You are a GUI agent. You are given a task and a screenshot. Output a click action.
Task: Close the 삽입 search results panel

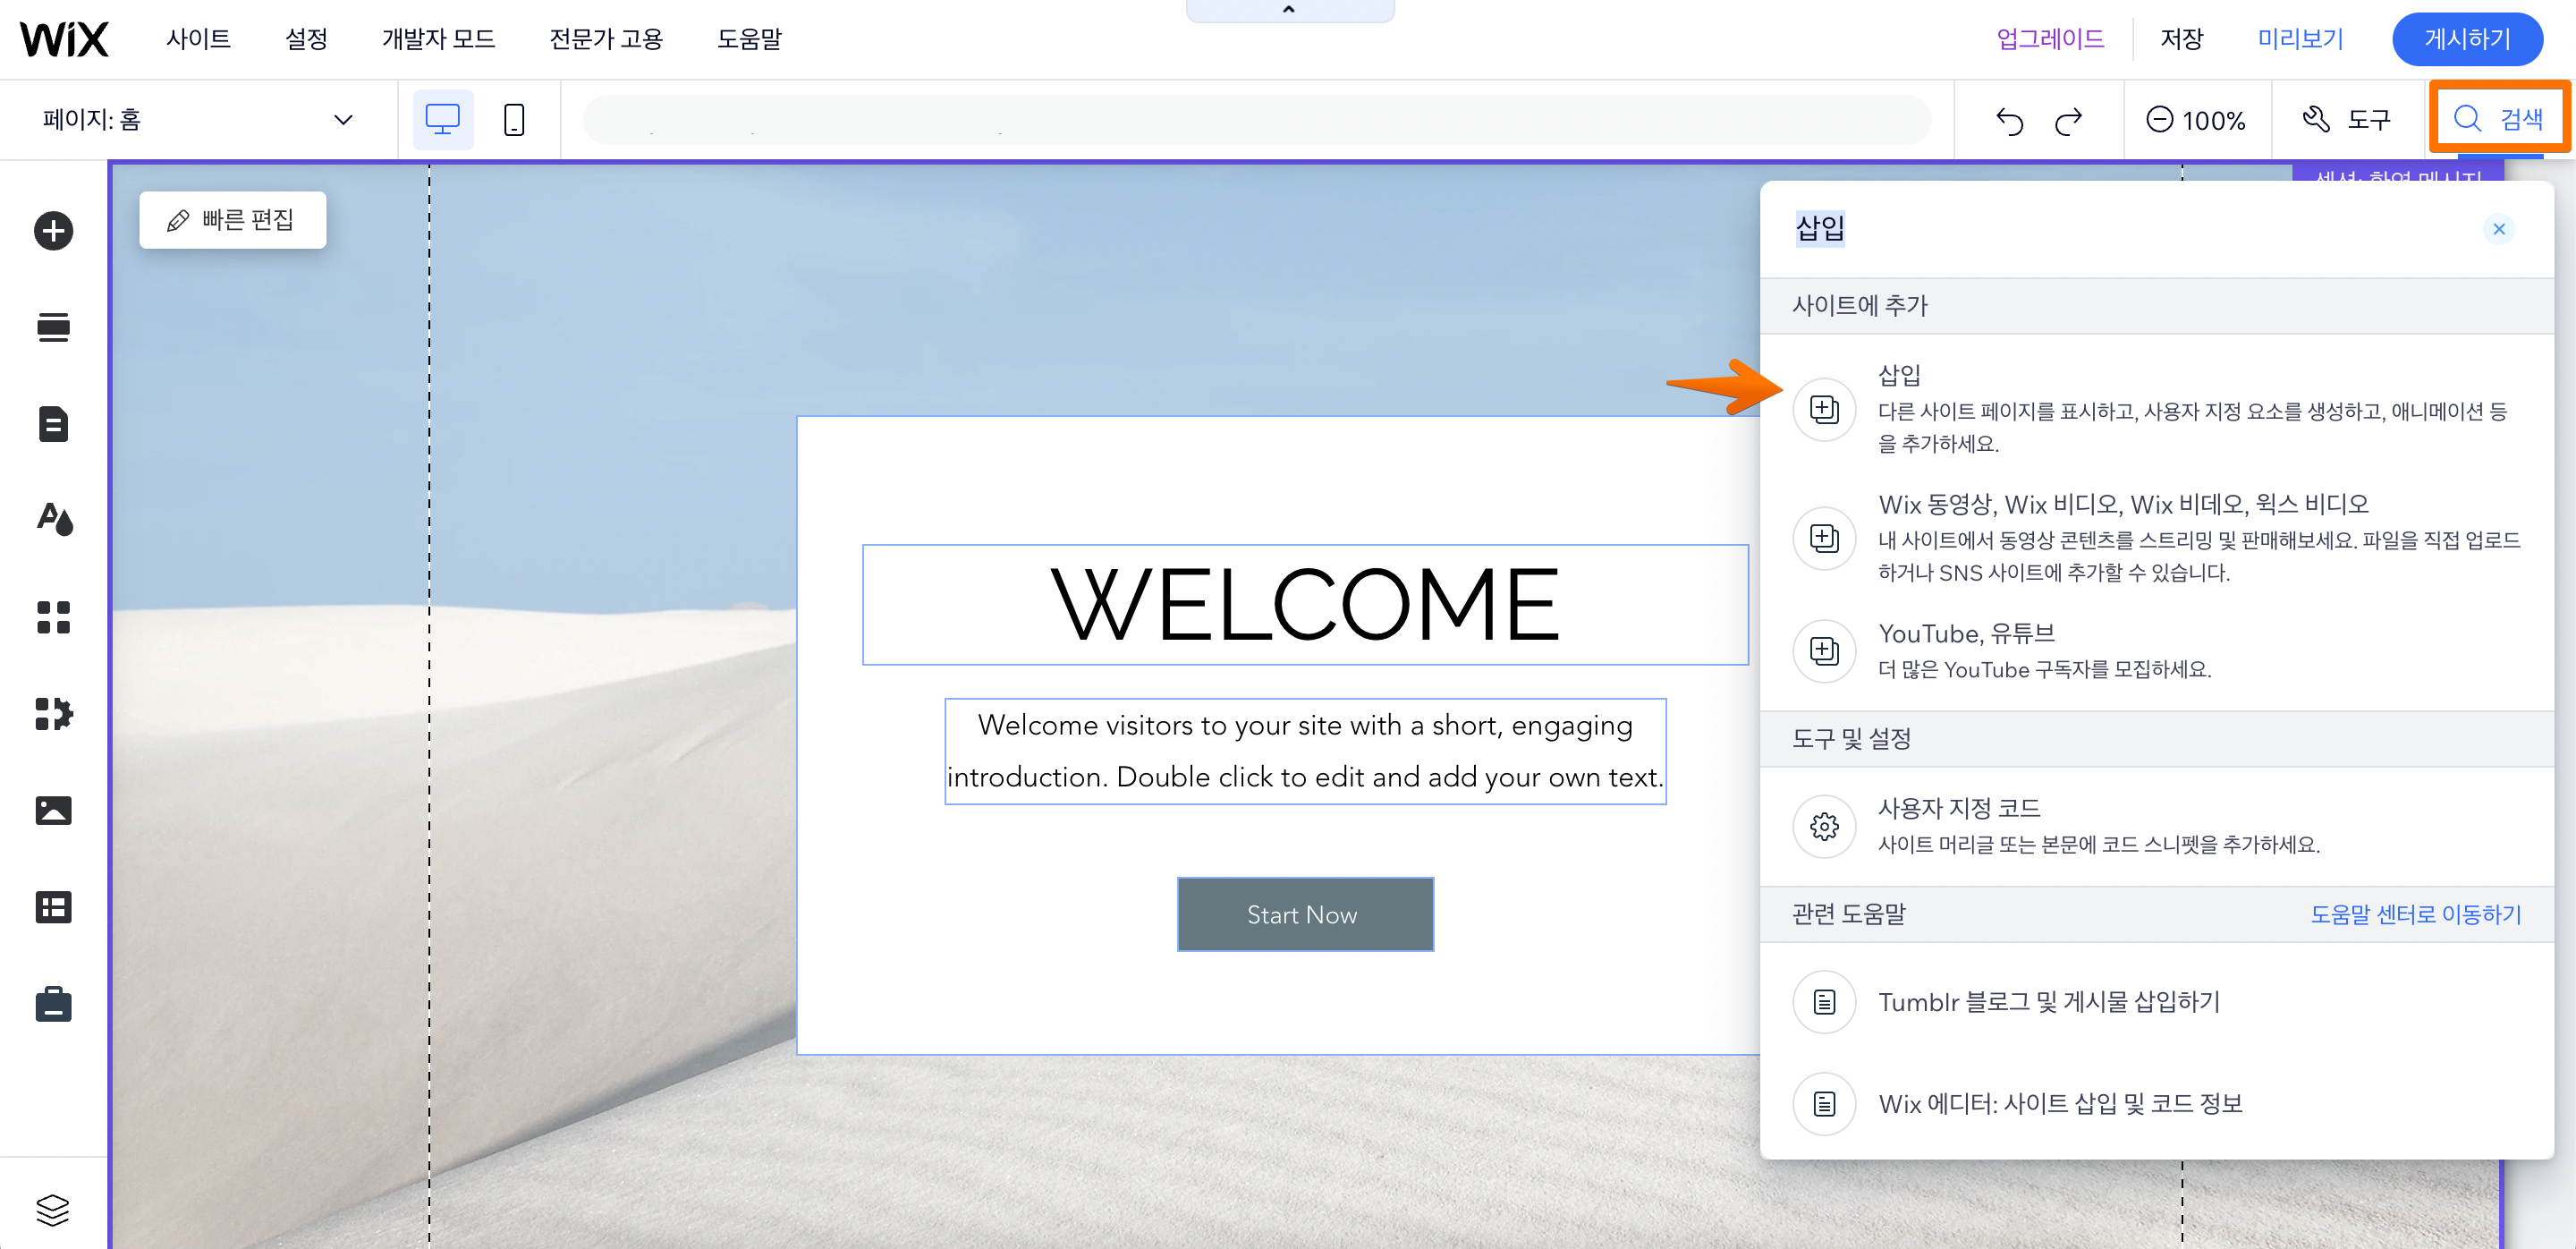2498,229
